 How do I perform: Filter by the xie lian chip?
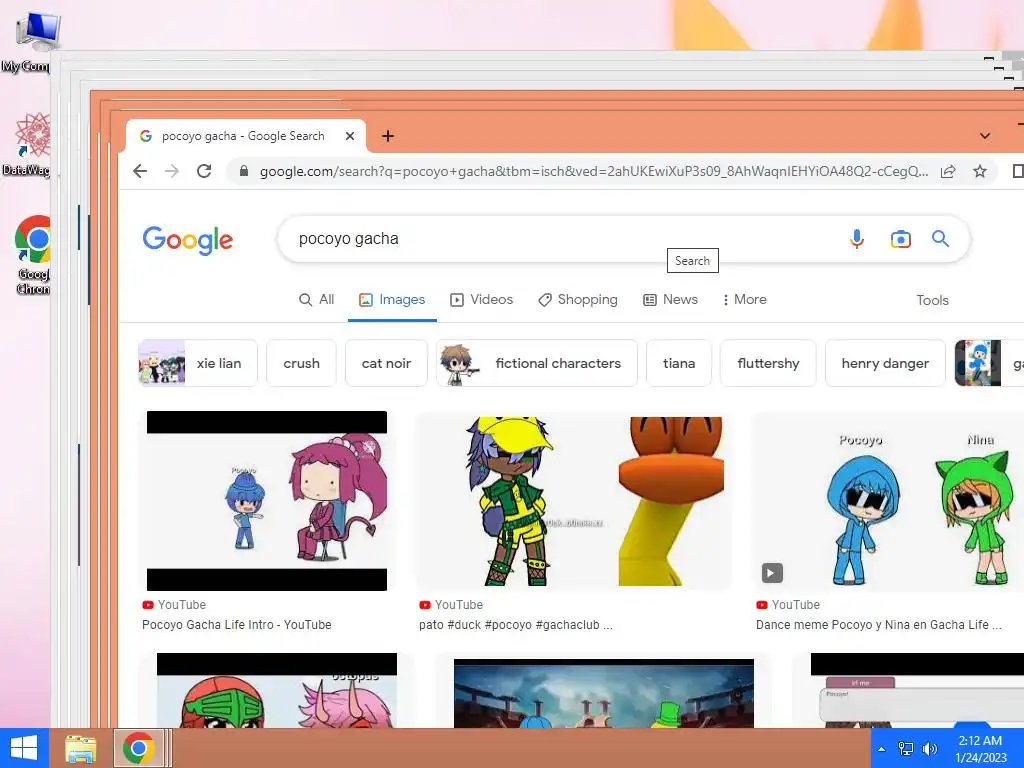[198, 363]
